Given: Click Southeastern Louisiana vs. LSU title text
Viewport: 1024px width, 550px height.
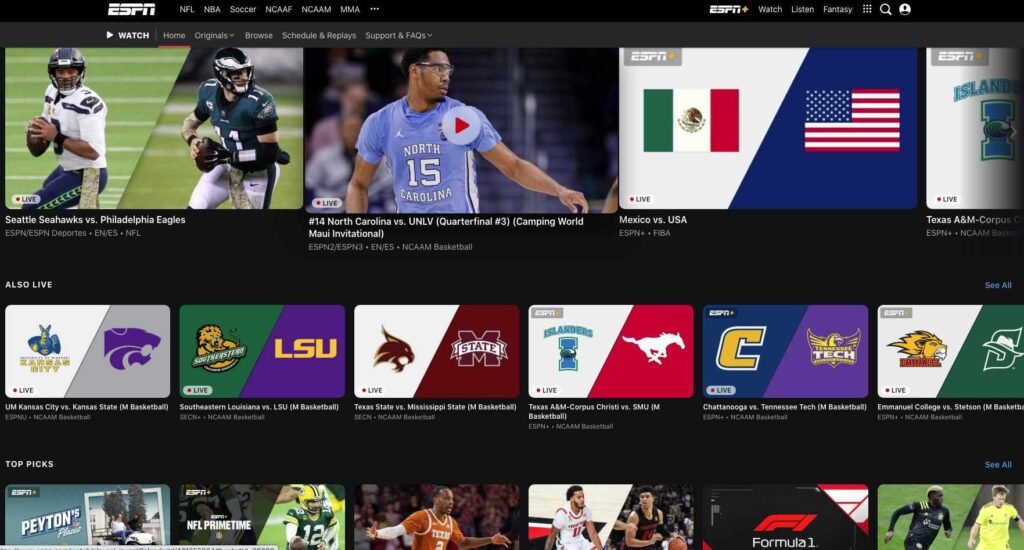Looking at the screenshot, I should [259, 407].
